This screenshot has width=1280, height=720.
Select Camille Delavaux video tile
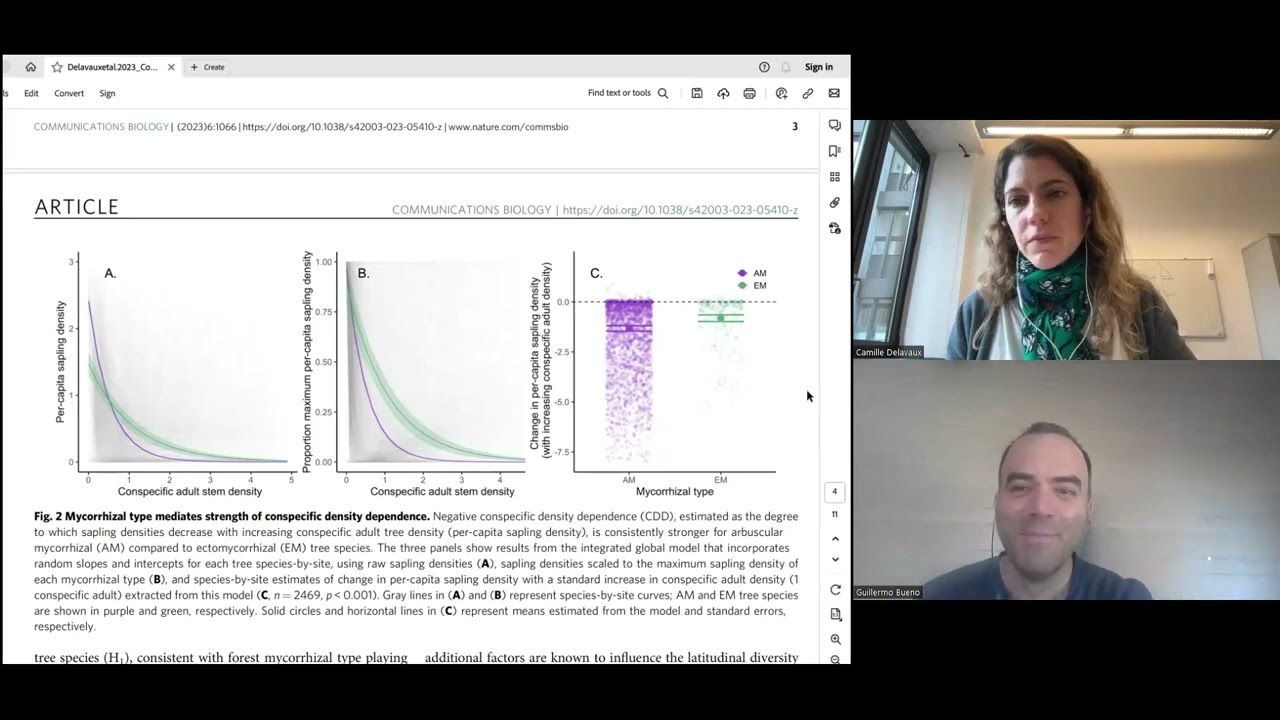(1066, 240)
